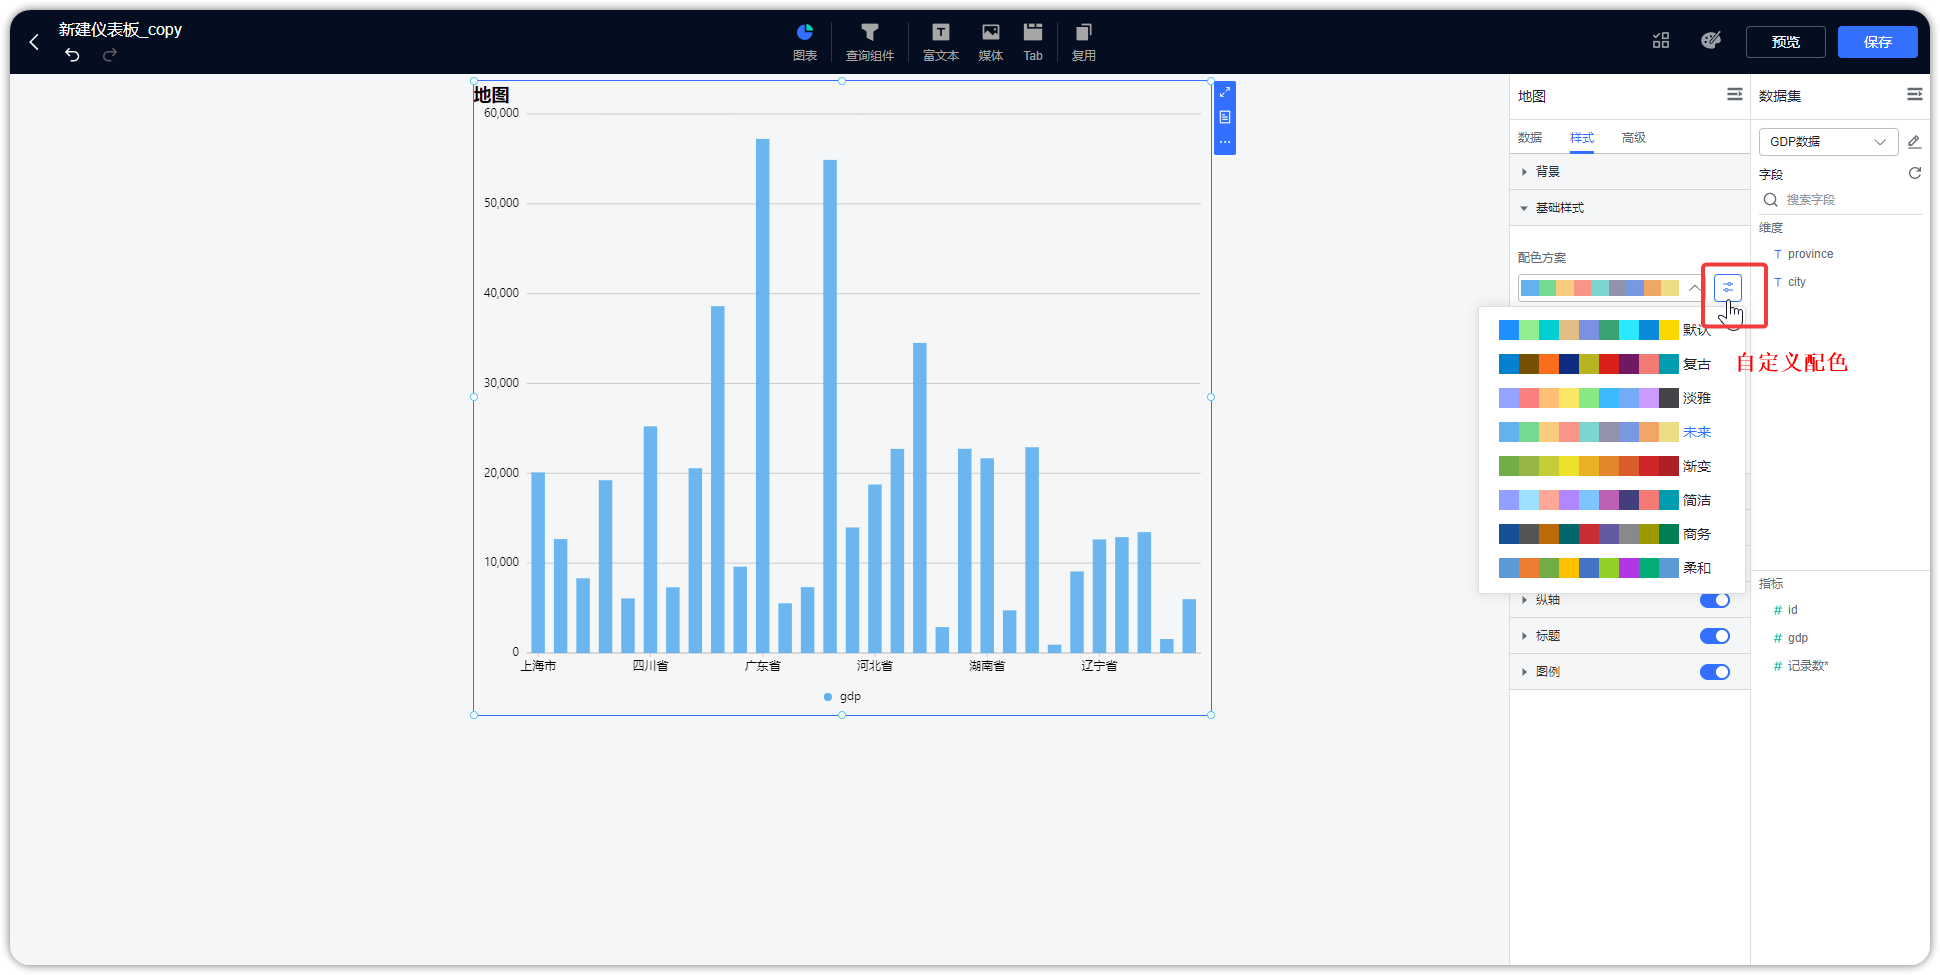Viewport: 1940px width, 975px height.
Task: Click the 地图 chart title text
Action: click(x=492, y=95)
